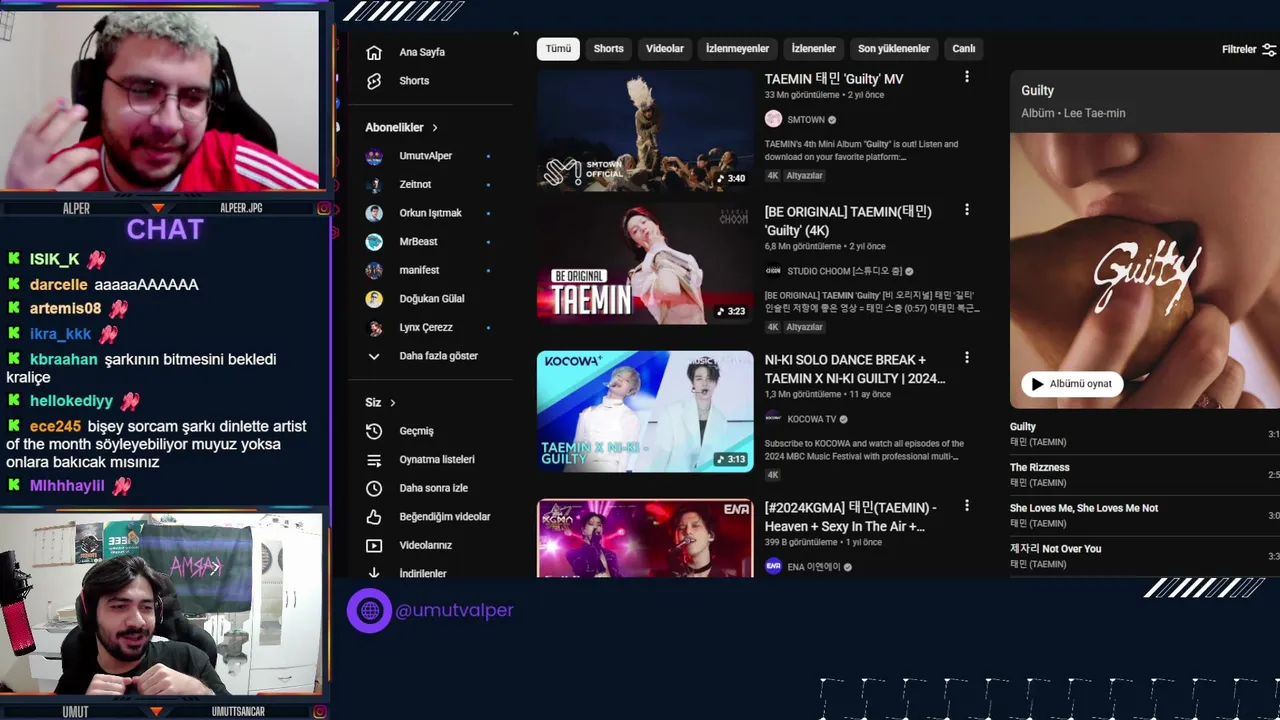Open Ana Sayfa home icon
1280x720 pixels.
(x=374, y=52)
